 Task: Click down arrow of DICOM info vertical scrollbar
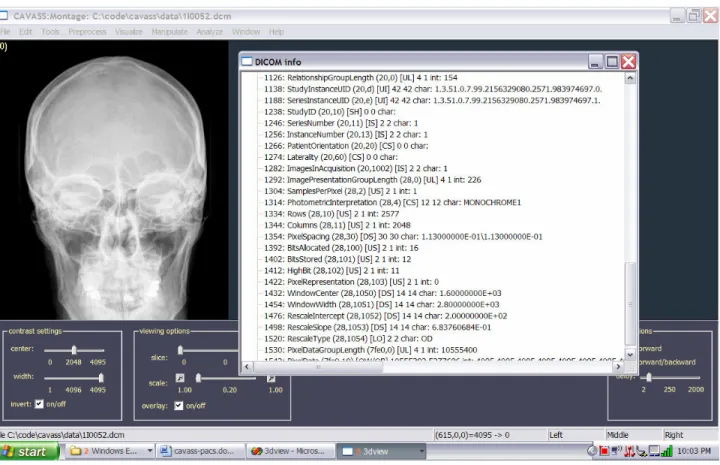pyautogui.click(x=630, y=354)
